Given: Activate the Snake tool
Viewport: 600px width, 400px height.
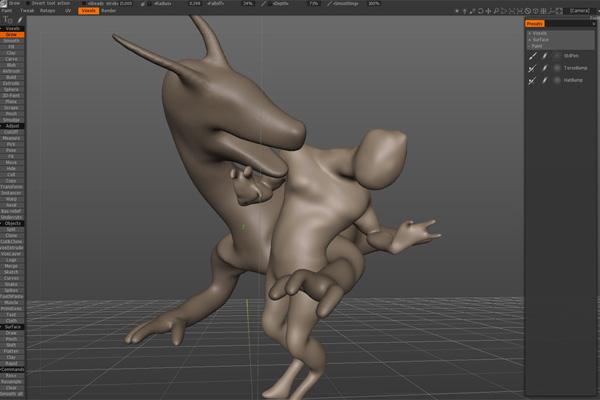Looking at the screenshot, I should tap(11, 284).
